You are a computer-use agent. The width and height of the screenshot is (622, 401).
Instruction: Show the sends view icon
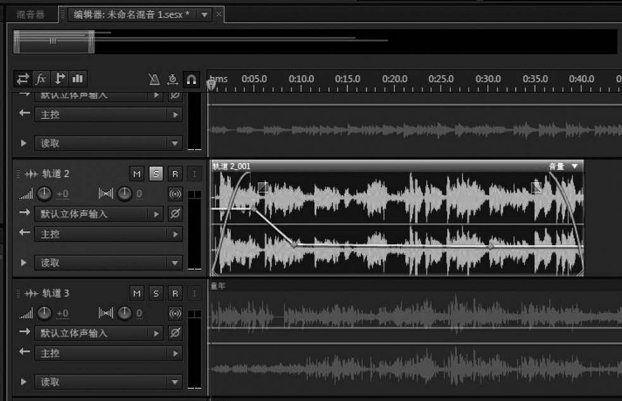point(59,78)
